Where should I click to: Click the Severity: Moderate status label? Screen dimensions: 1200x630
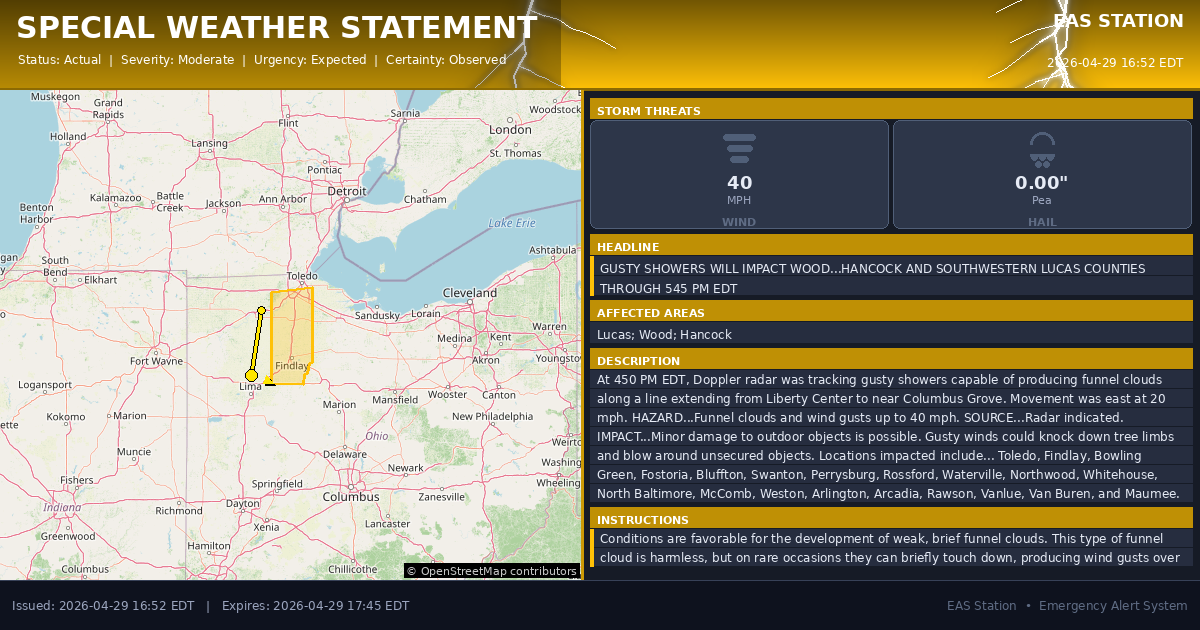click(x=177, y=60)
